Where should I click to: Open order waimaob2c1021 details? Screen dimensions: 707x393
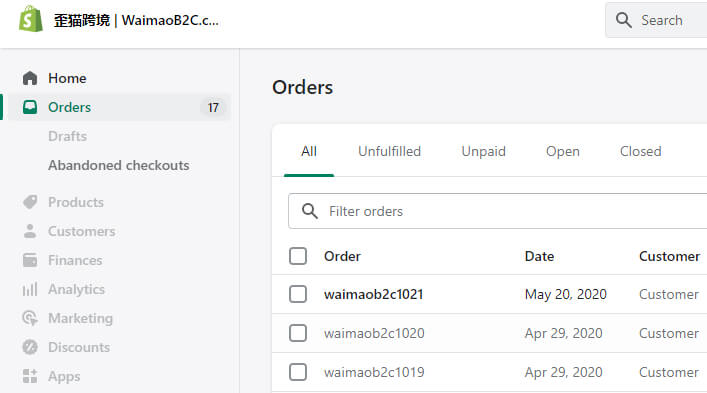tap(373, 294)
